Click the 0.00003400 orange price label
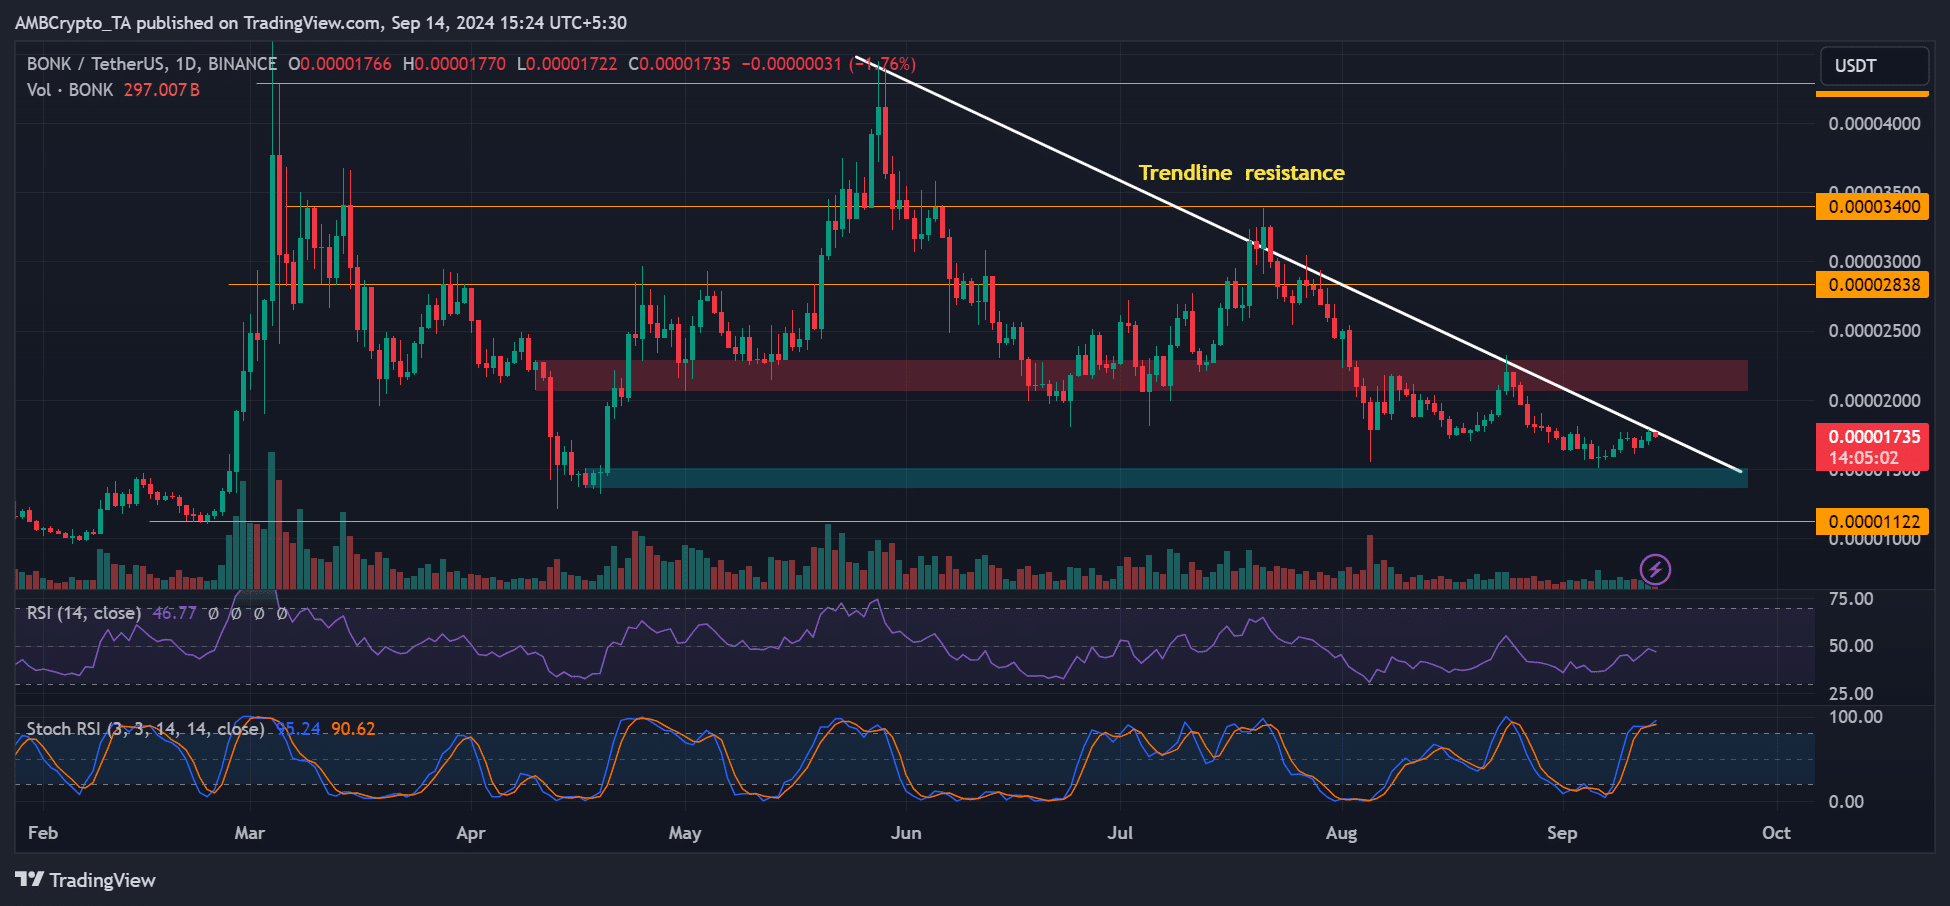This screenshot has height=906, width=1950. pos(1872,207)
